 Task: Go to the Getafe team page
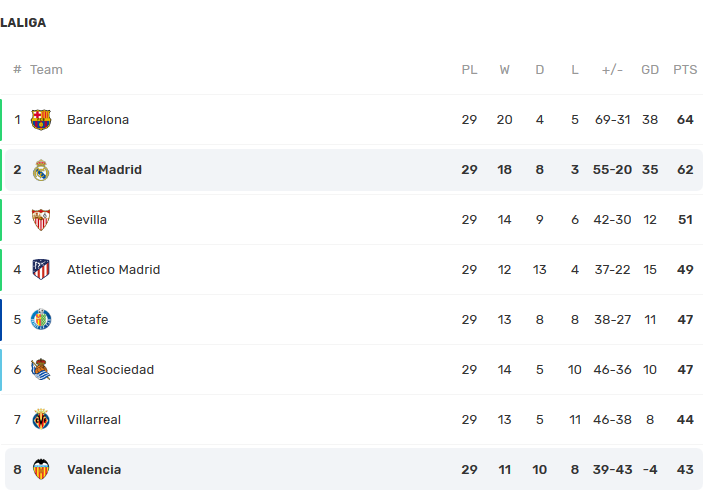tap(87, 320)
